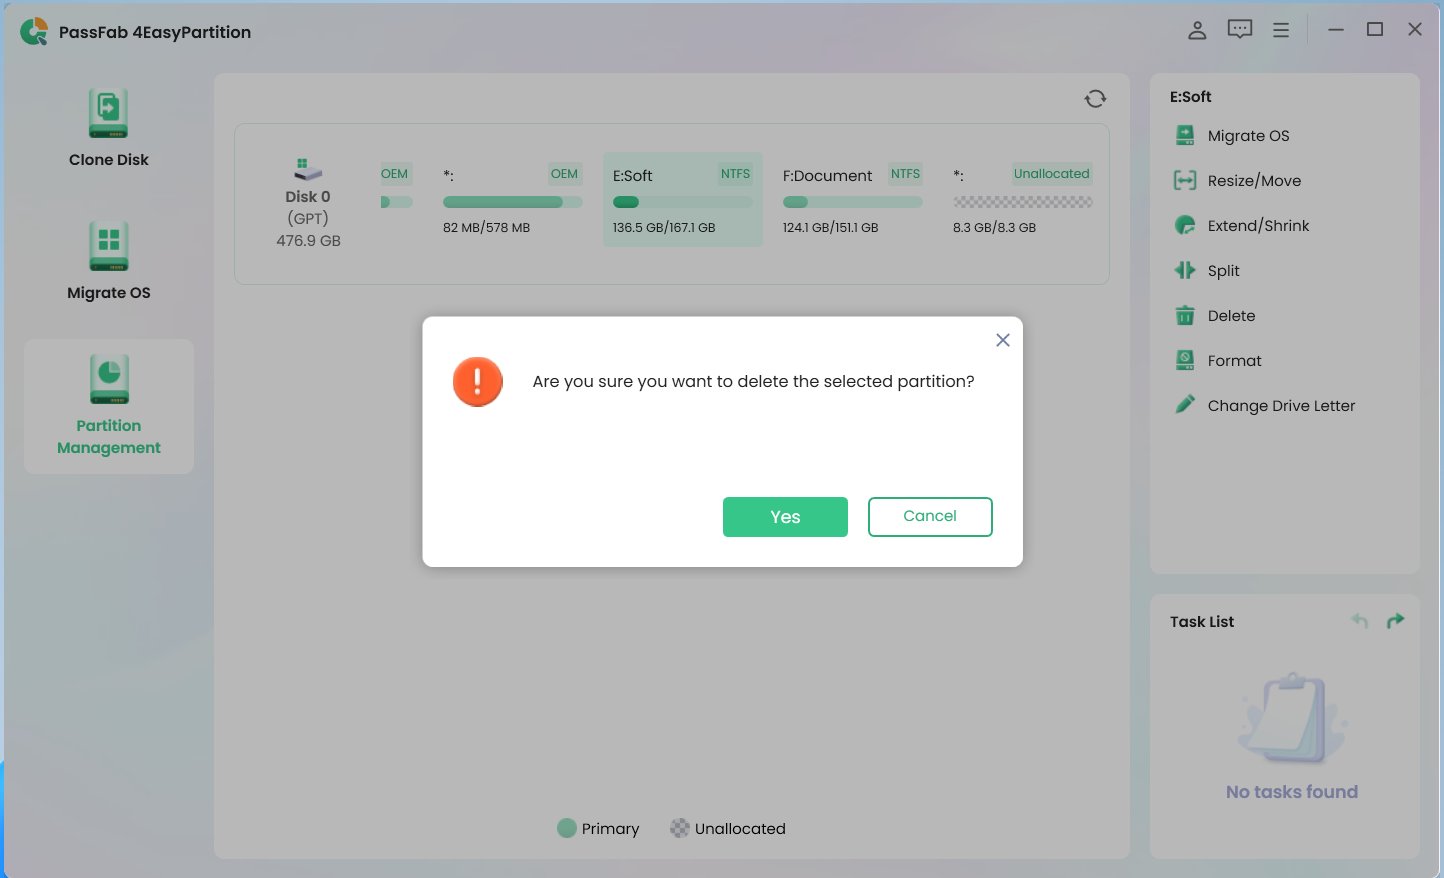1444x878 pixels.
Task: Cancel the partition deletion
Action: pos(930,516)
